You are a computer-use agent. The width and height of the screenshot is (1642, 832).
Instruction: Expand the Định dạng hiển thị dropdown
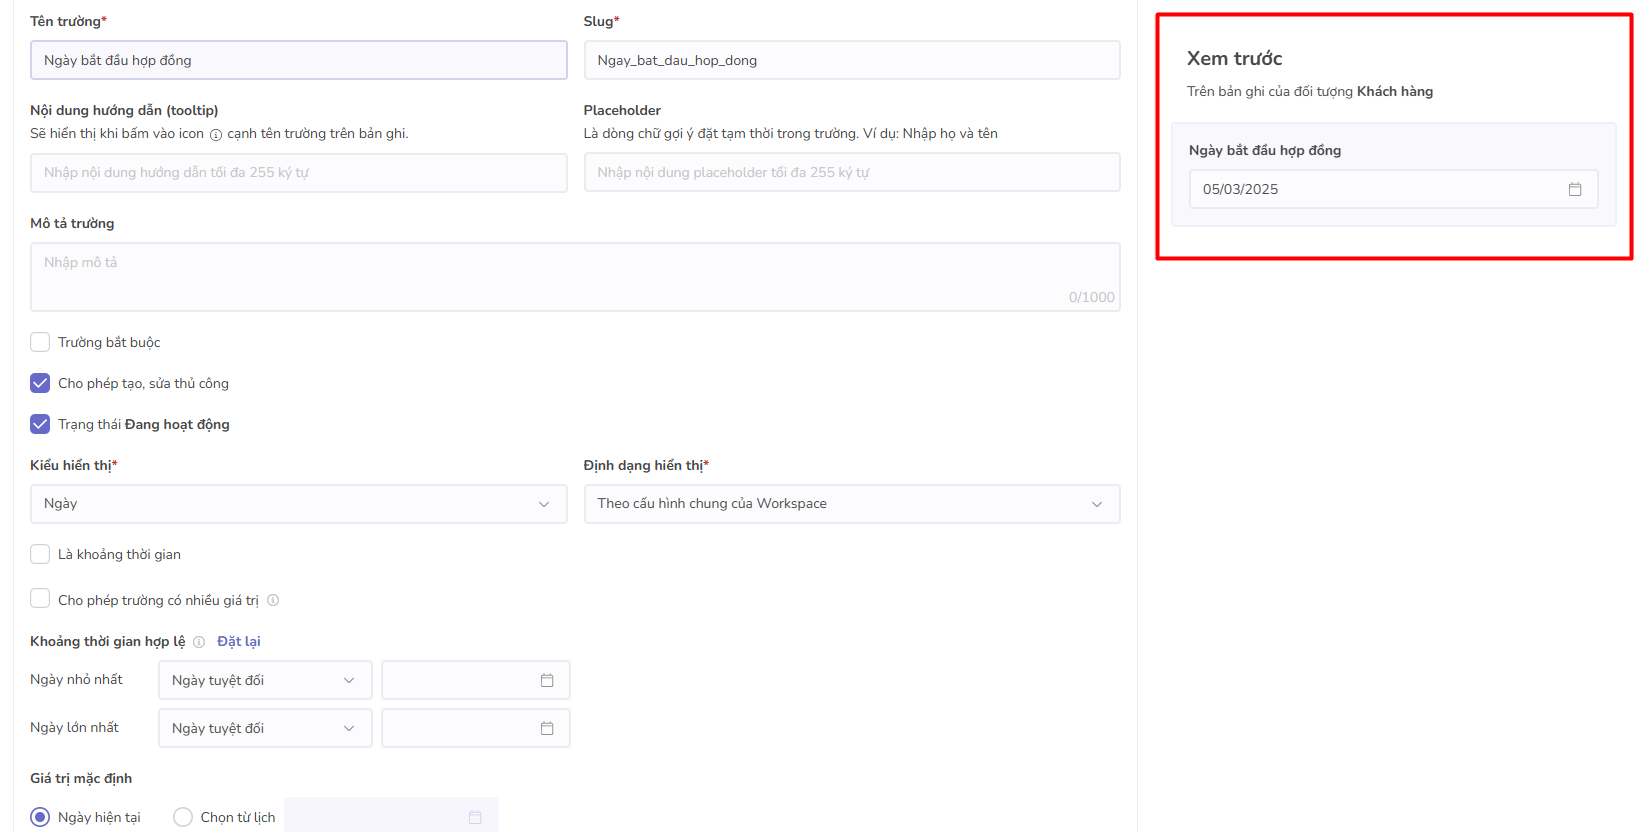(x=851, y=504)
